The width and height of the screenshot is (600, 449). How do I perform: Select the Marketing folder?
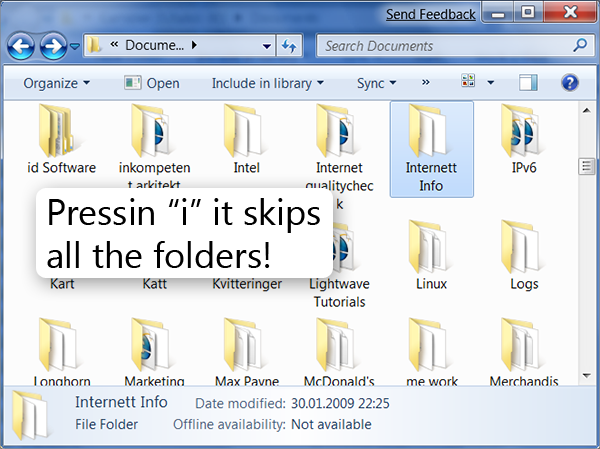click(154, 351)
